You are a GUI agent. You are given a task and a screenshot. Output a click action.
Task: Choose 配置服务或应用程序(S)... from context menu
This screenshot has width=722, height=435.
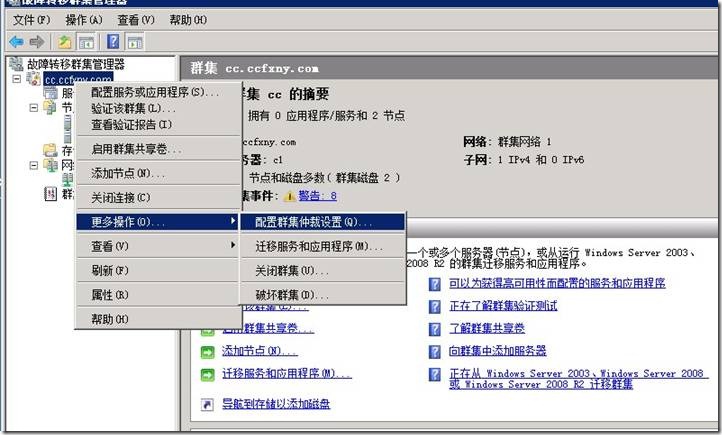pos(158,93)
